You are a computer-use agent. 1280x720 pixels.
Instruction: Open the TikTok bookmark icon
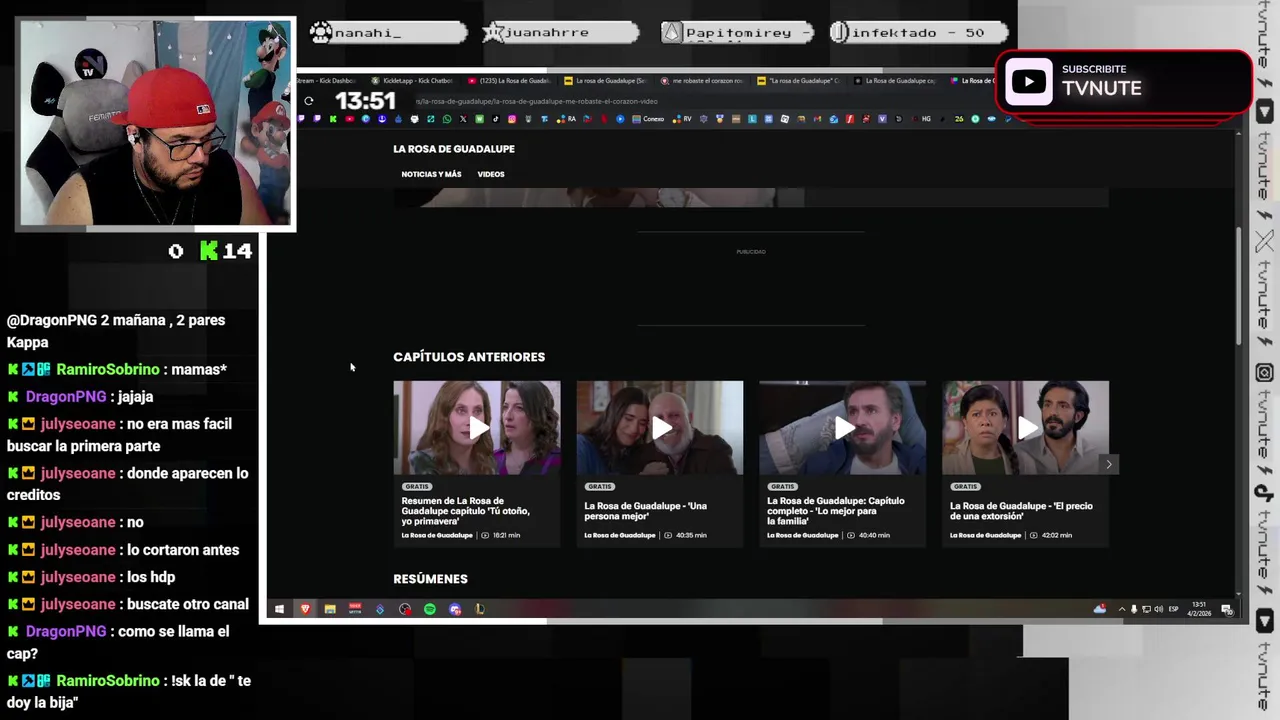[495, 119]
